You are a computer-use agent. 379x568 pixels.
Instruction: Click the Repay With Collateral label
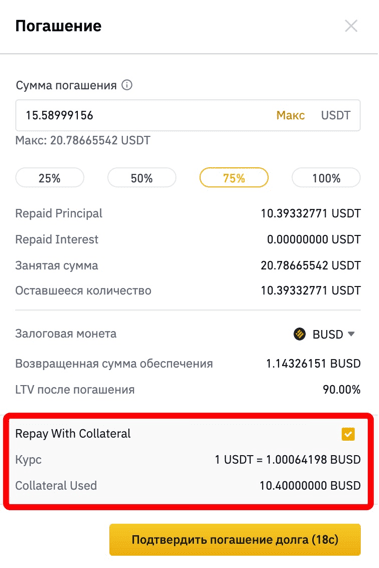[73, 434]
